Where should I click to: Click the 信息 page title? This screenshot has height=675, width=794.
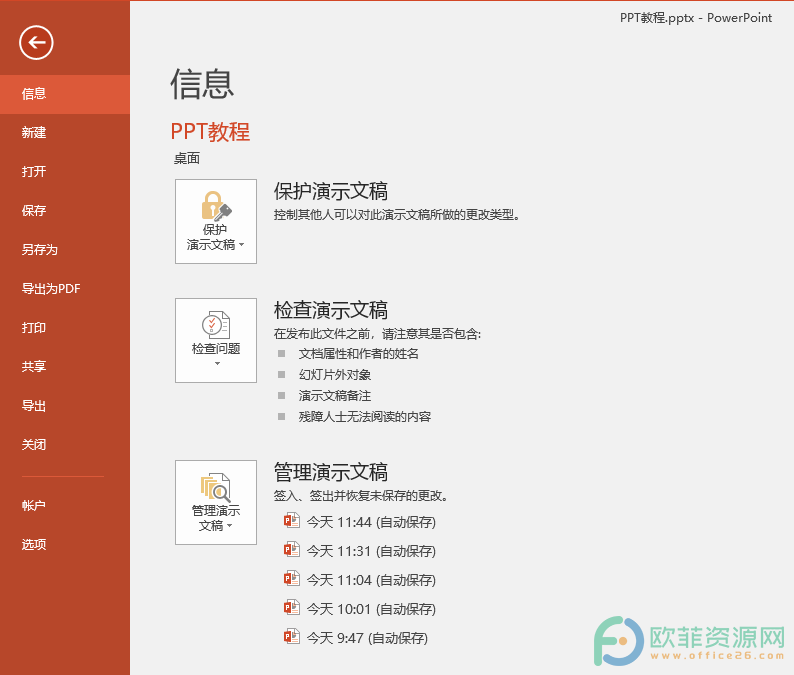(x=202, y=84)
